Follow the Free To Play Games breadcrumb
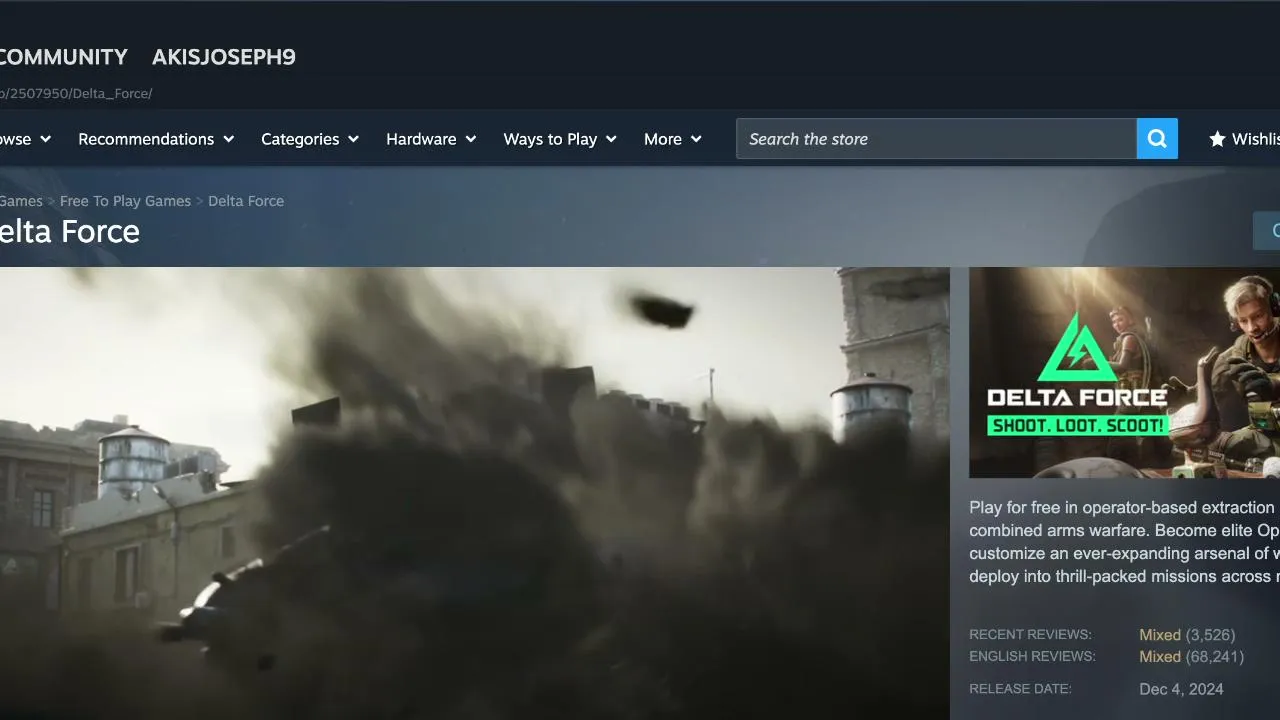 click(x=125, y=201)
